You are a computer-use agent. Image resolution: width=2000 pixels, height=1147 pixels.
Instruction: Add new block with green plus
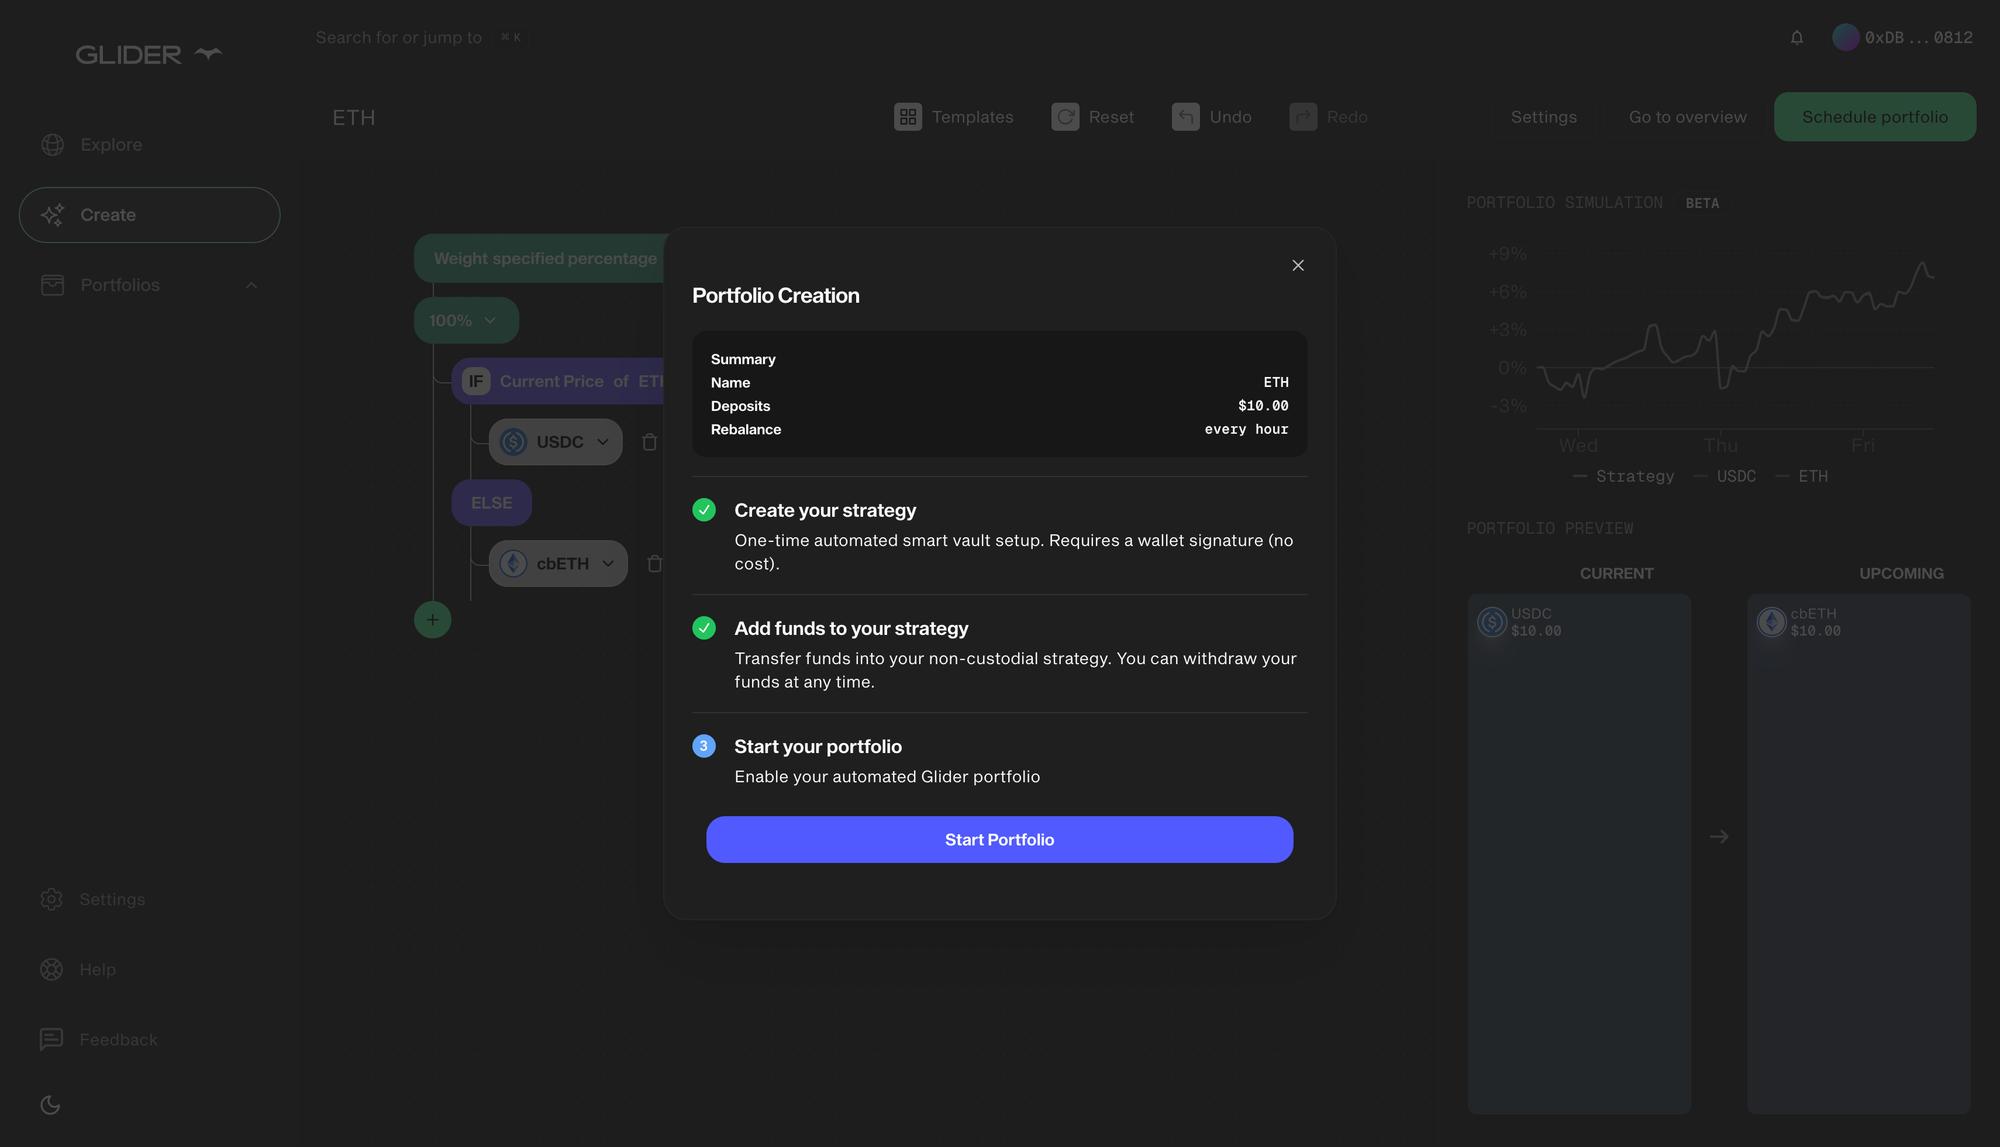point(432,620)
